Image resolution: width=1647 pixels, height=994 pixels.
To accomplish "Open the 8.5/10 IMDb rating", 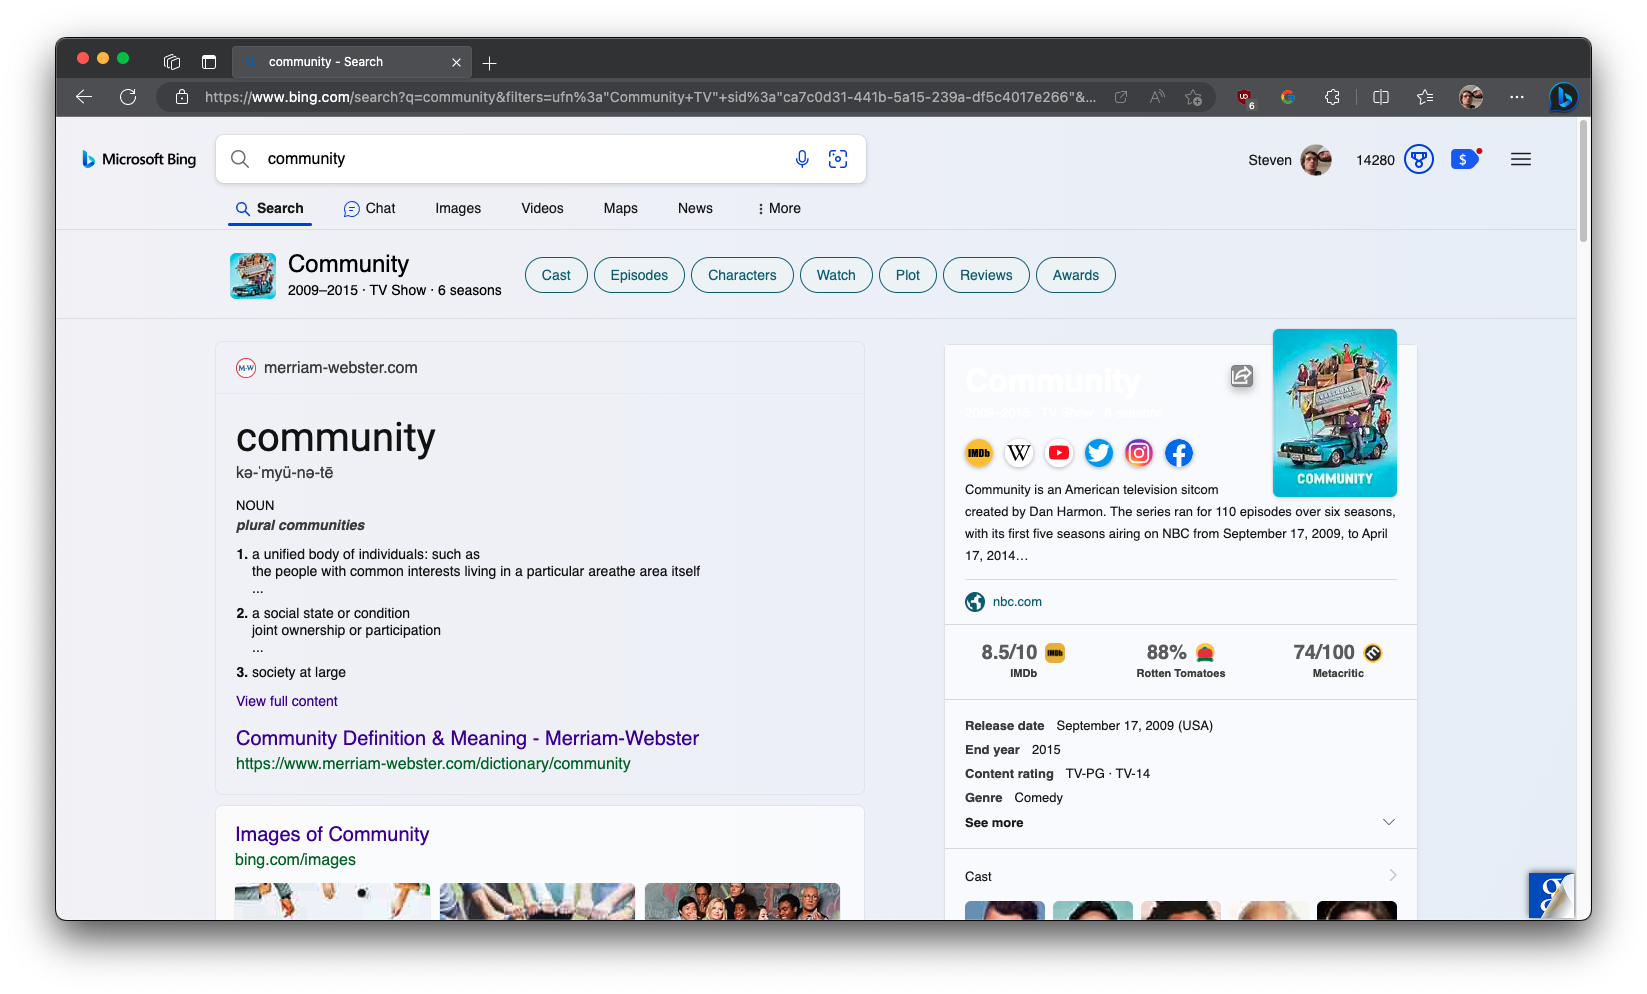I will pos(1023,660).
